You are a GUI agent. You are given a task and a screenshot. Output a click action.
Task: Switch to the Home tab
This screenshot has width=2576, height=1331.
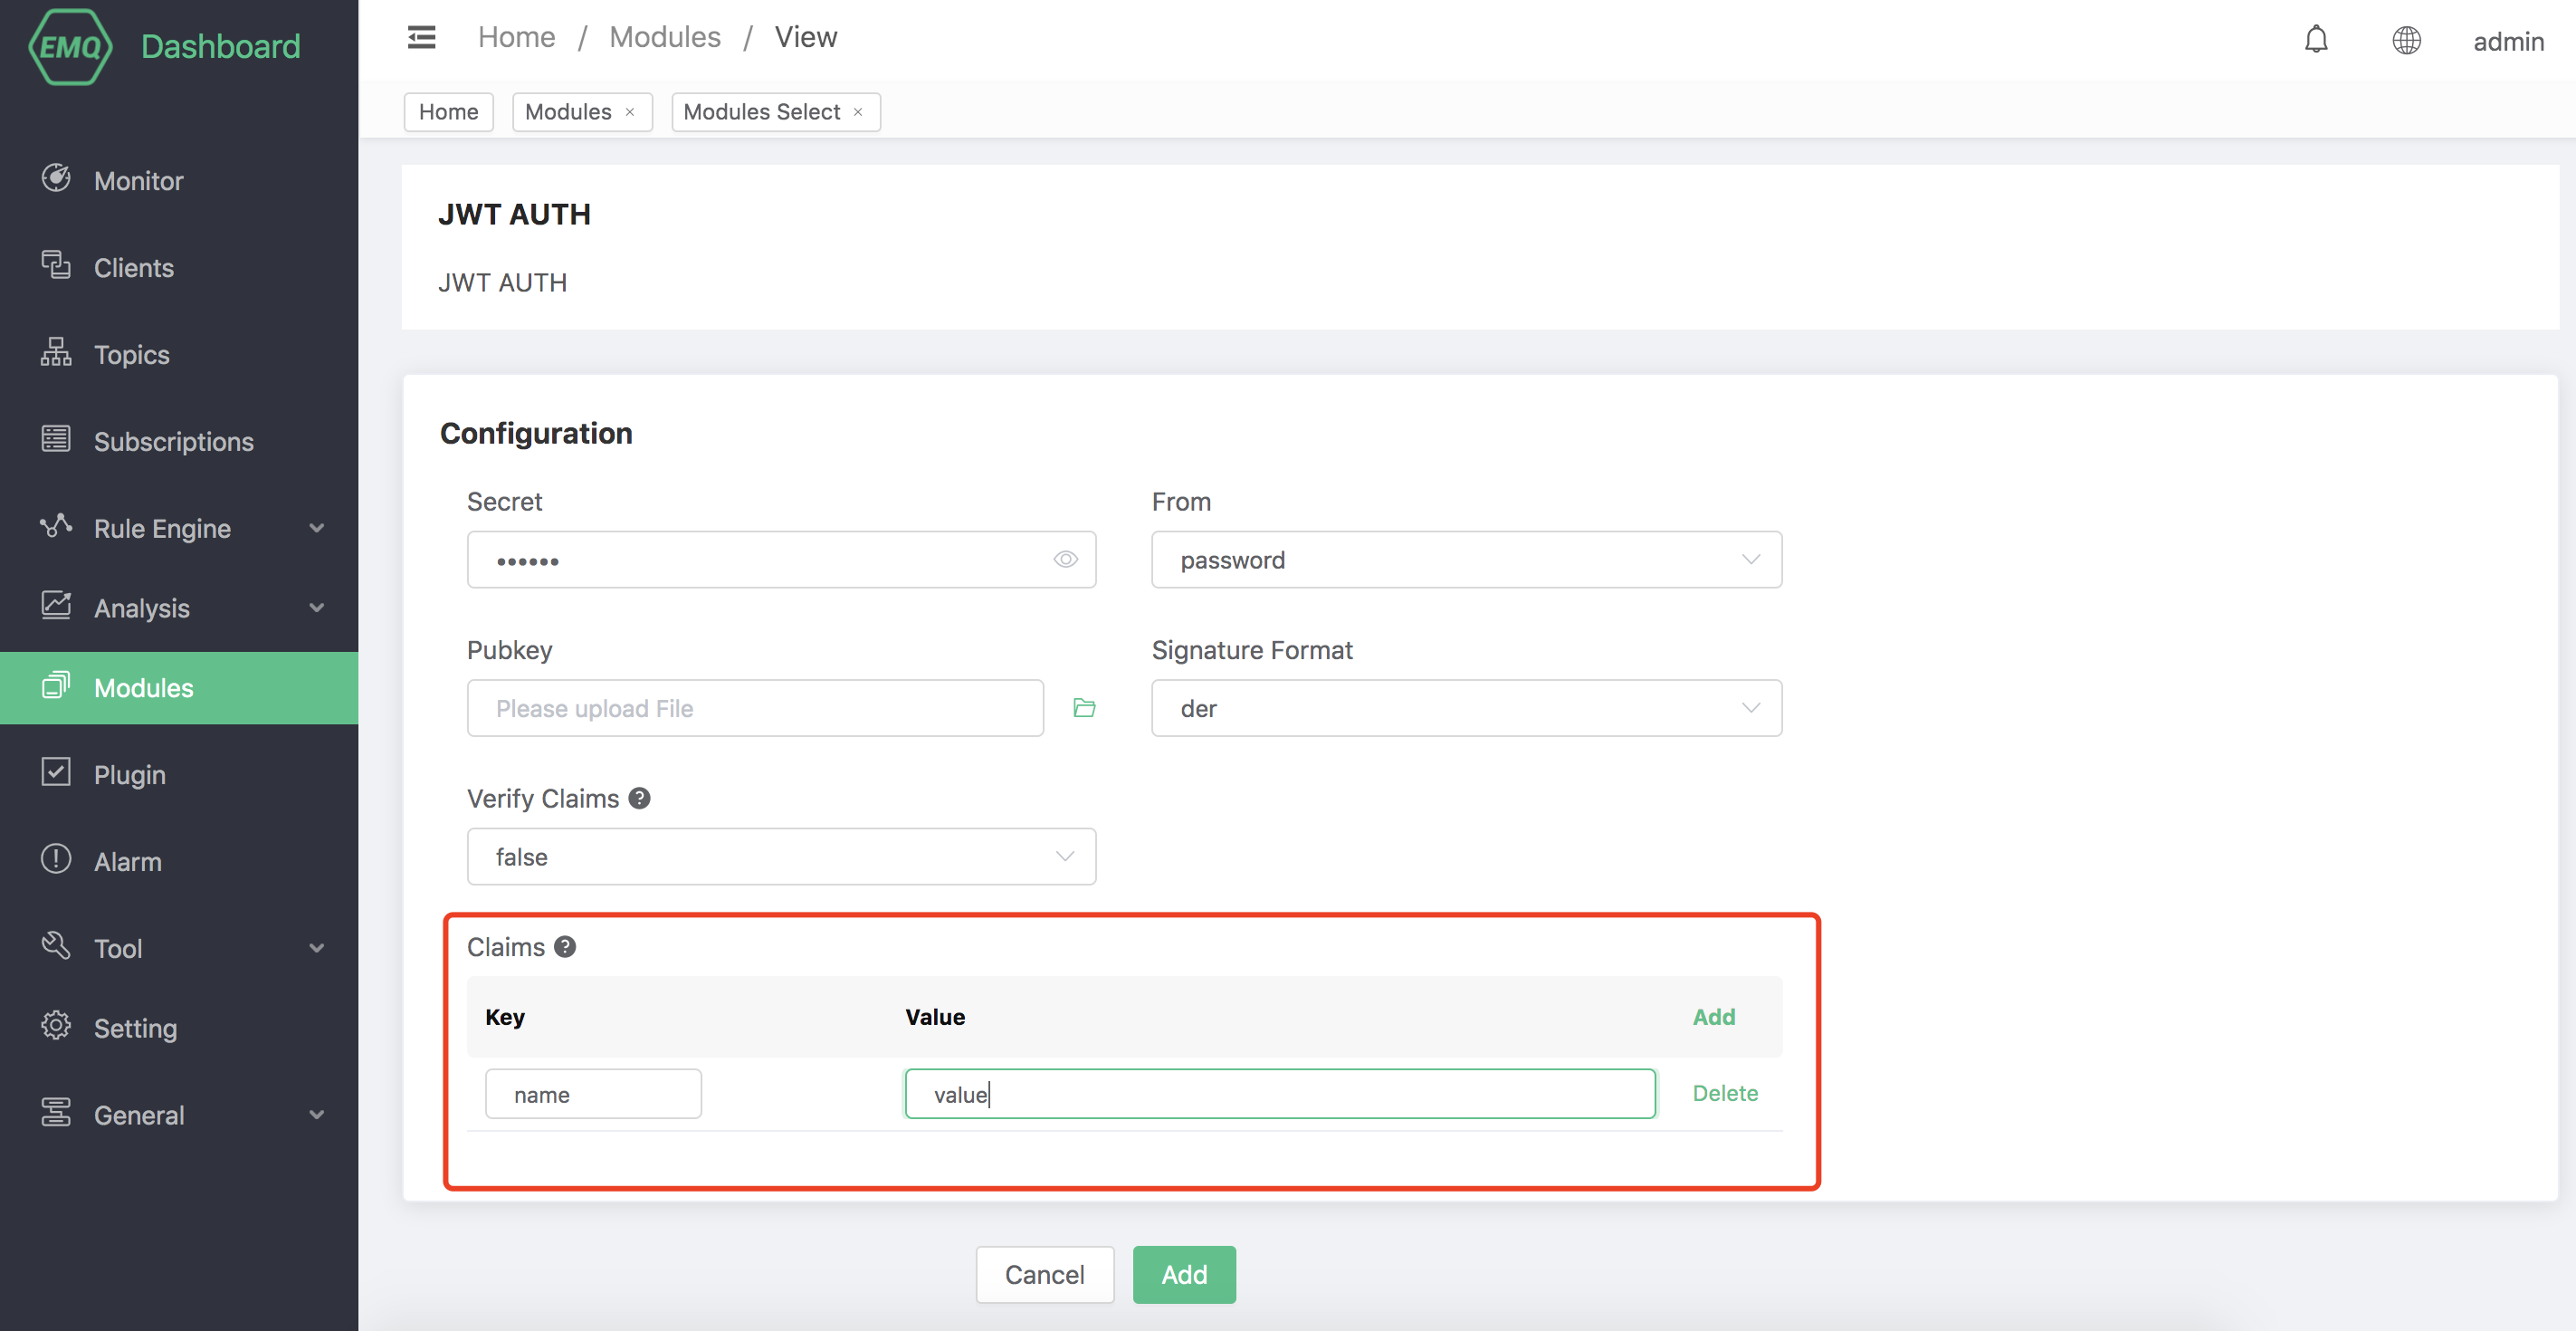448,112
